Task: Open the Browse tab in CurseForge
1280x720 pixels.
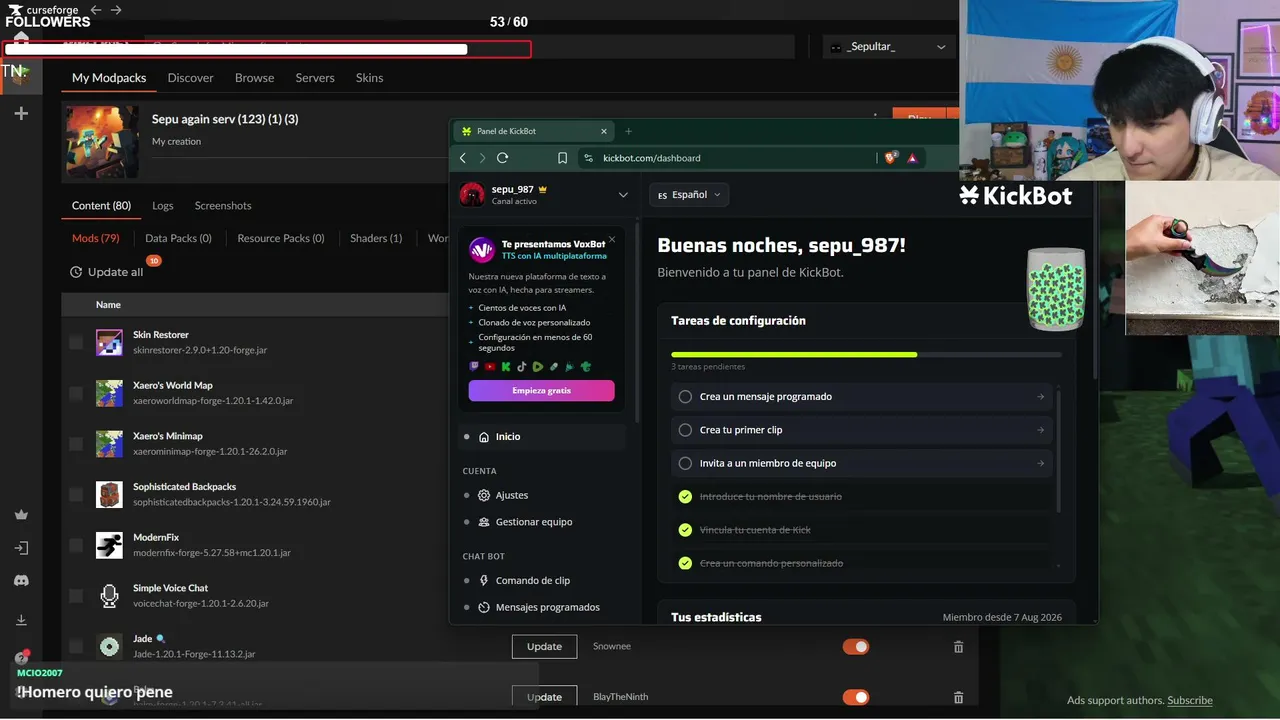Action: [255, 78]
